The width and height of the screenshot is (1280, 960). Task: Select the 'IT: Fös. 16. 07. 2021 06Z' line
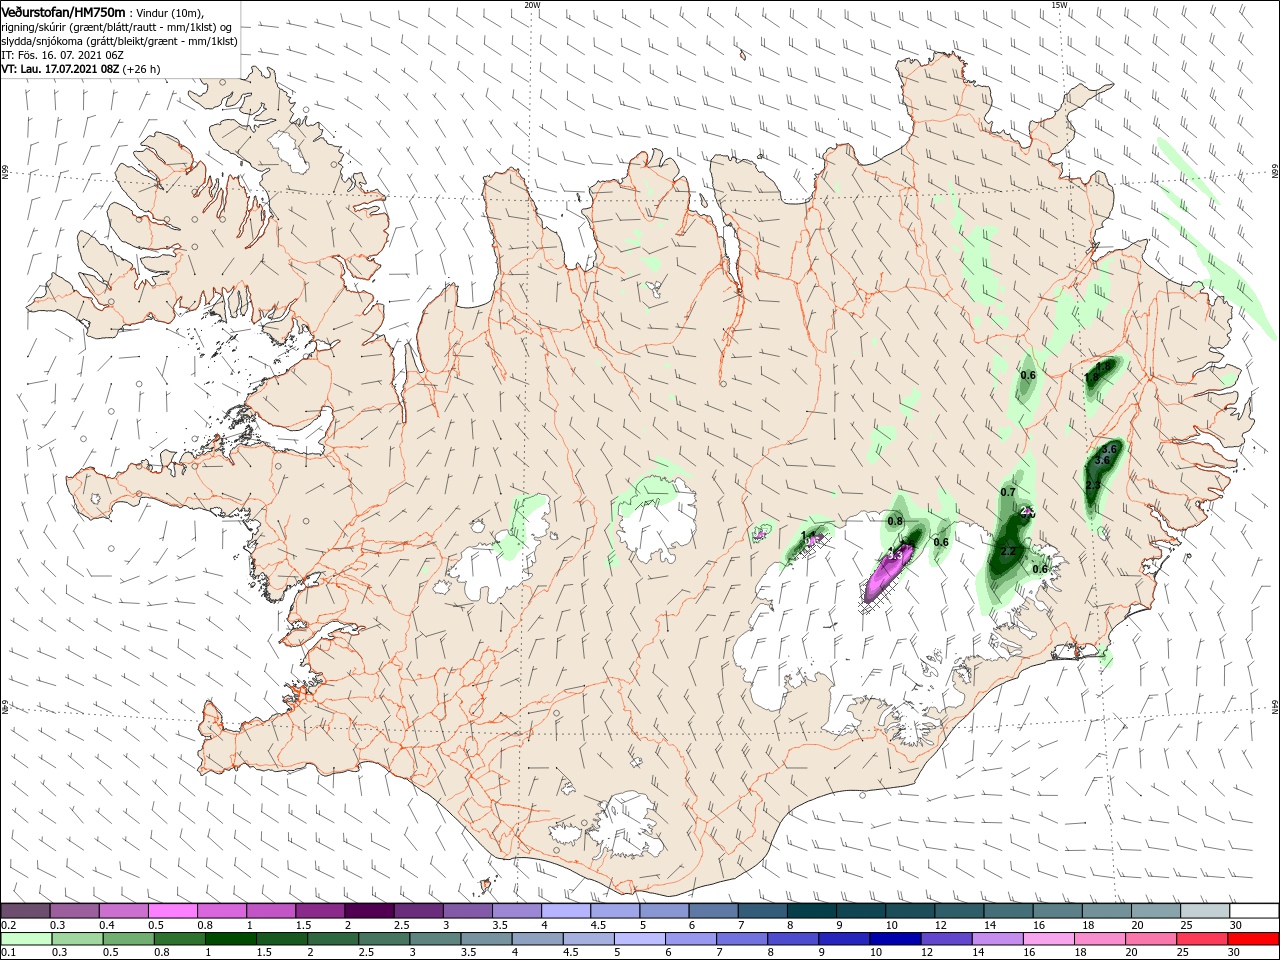click(x=62, y=55)
